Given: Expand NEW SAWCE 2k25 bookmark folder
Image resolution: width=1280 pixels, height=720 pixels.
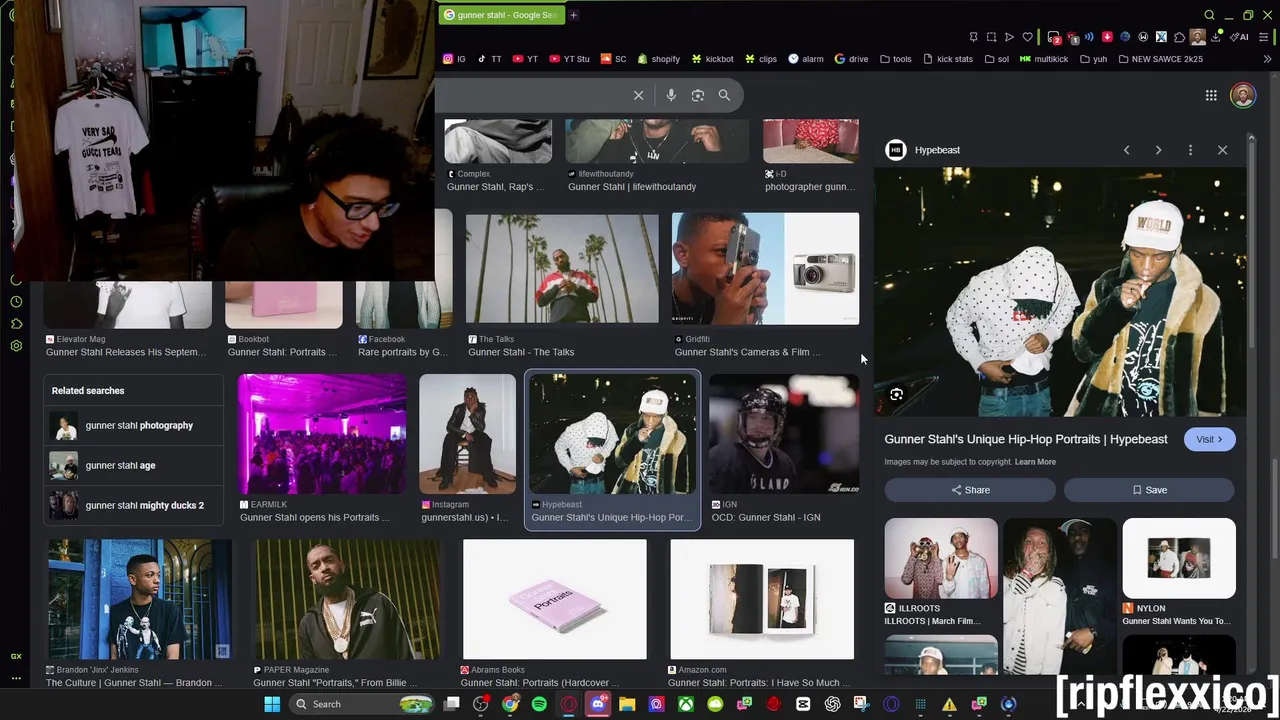Looking at the screenshot, I should [1160, 59].
